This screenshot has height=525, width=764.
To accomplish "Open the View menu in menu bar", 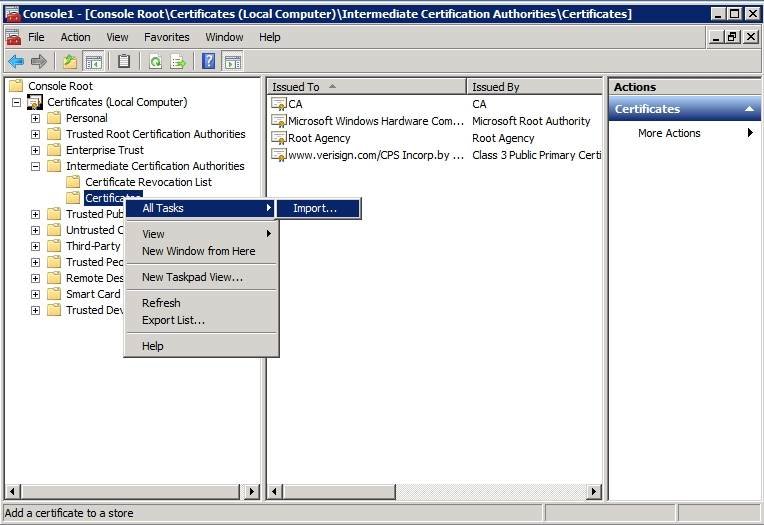I will (117, 37).
